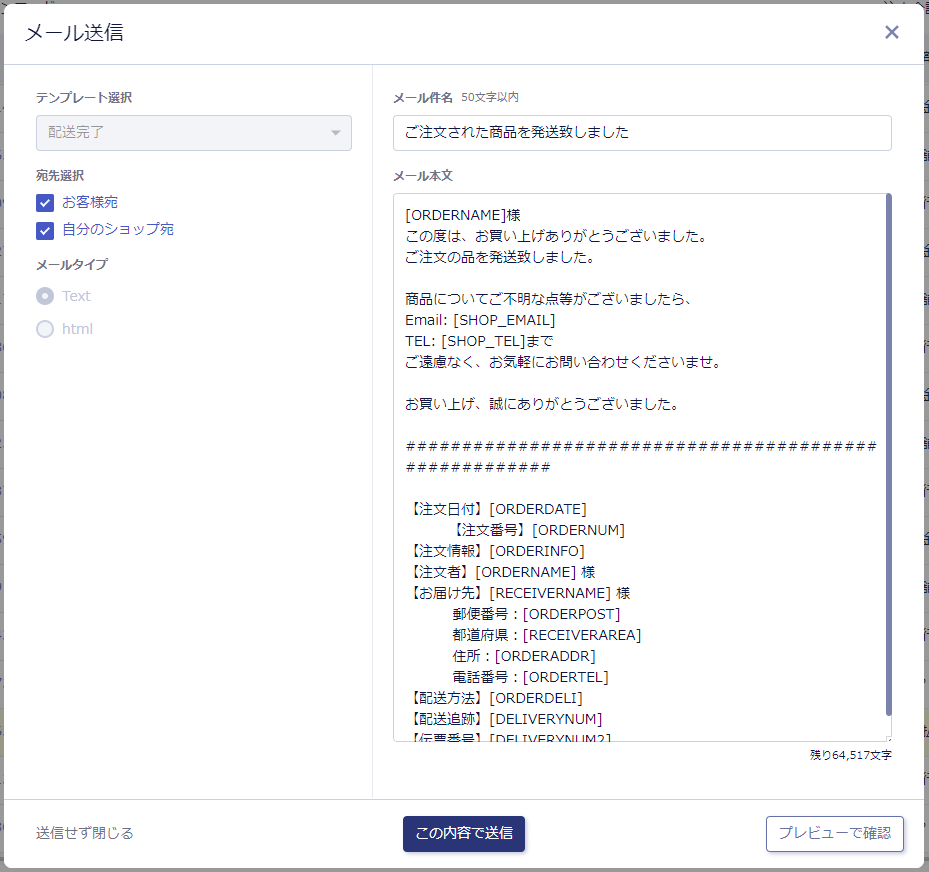Open preview with プレビューで確認 button
929x872 pixels.
[834, 833]
